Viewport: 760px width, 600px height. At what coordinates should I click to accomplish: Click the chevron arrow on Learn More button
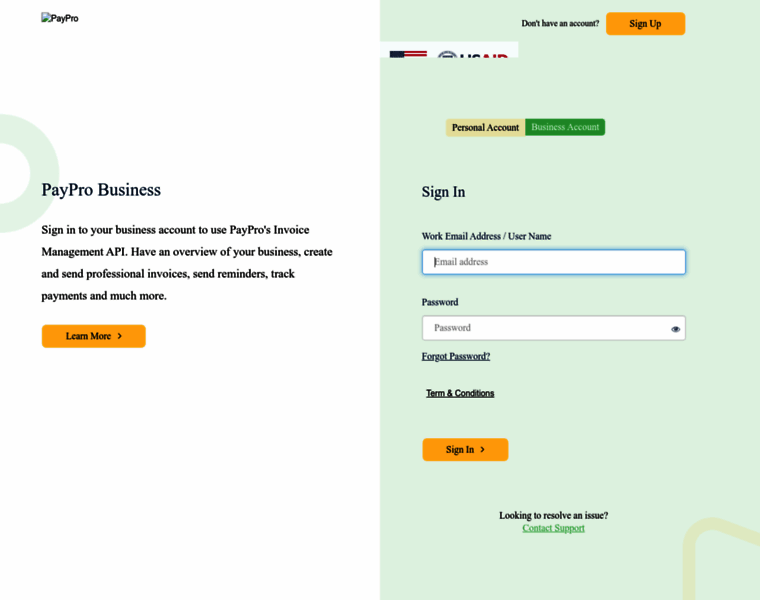click(x=120, y=336)
